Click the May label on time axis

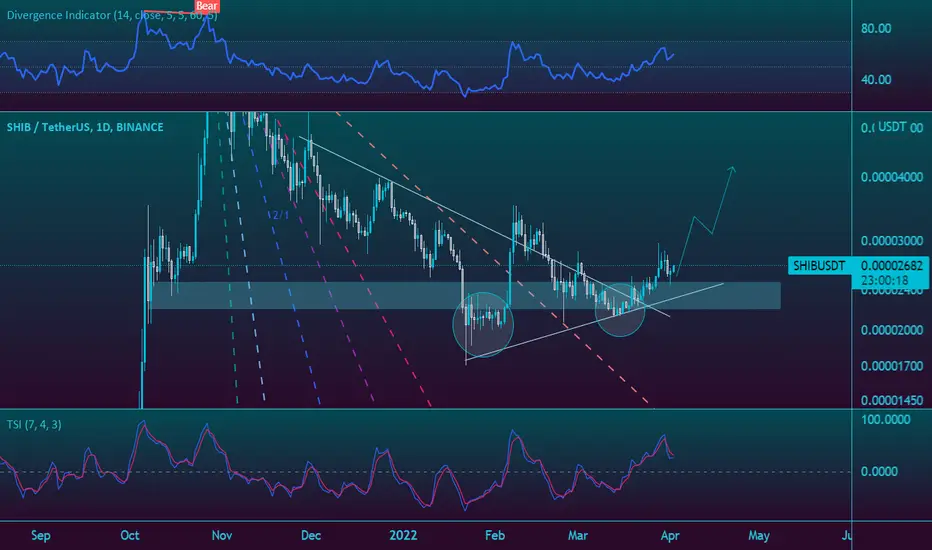click(x=759, y=536)
